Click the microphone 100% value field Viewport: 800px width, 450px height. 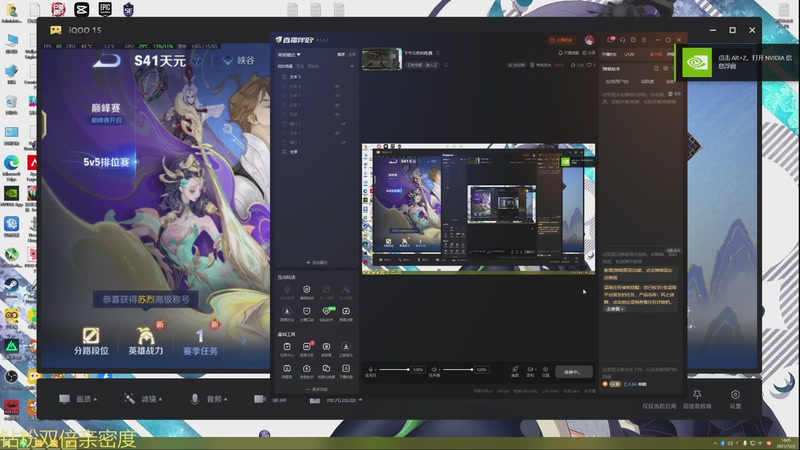[418, 369]
